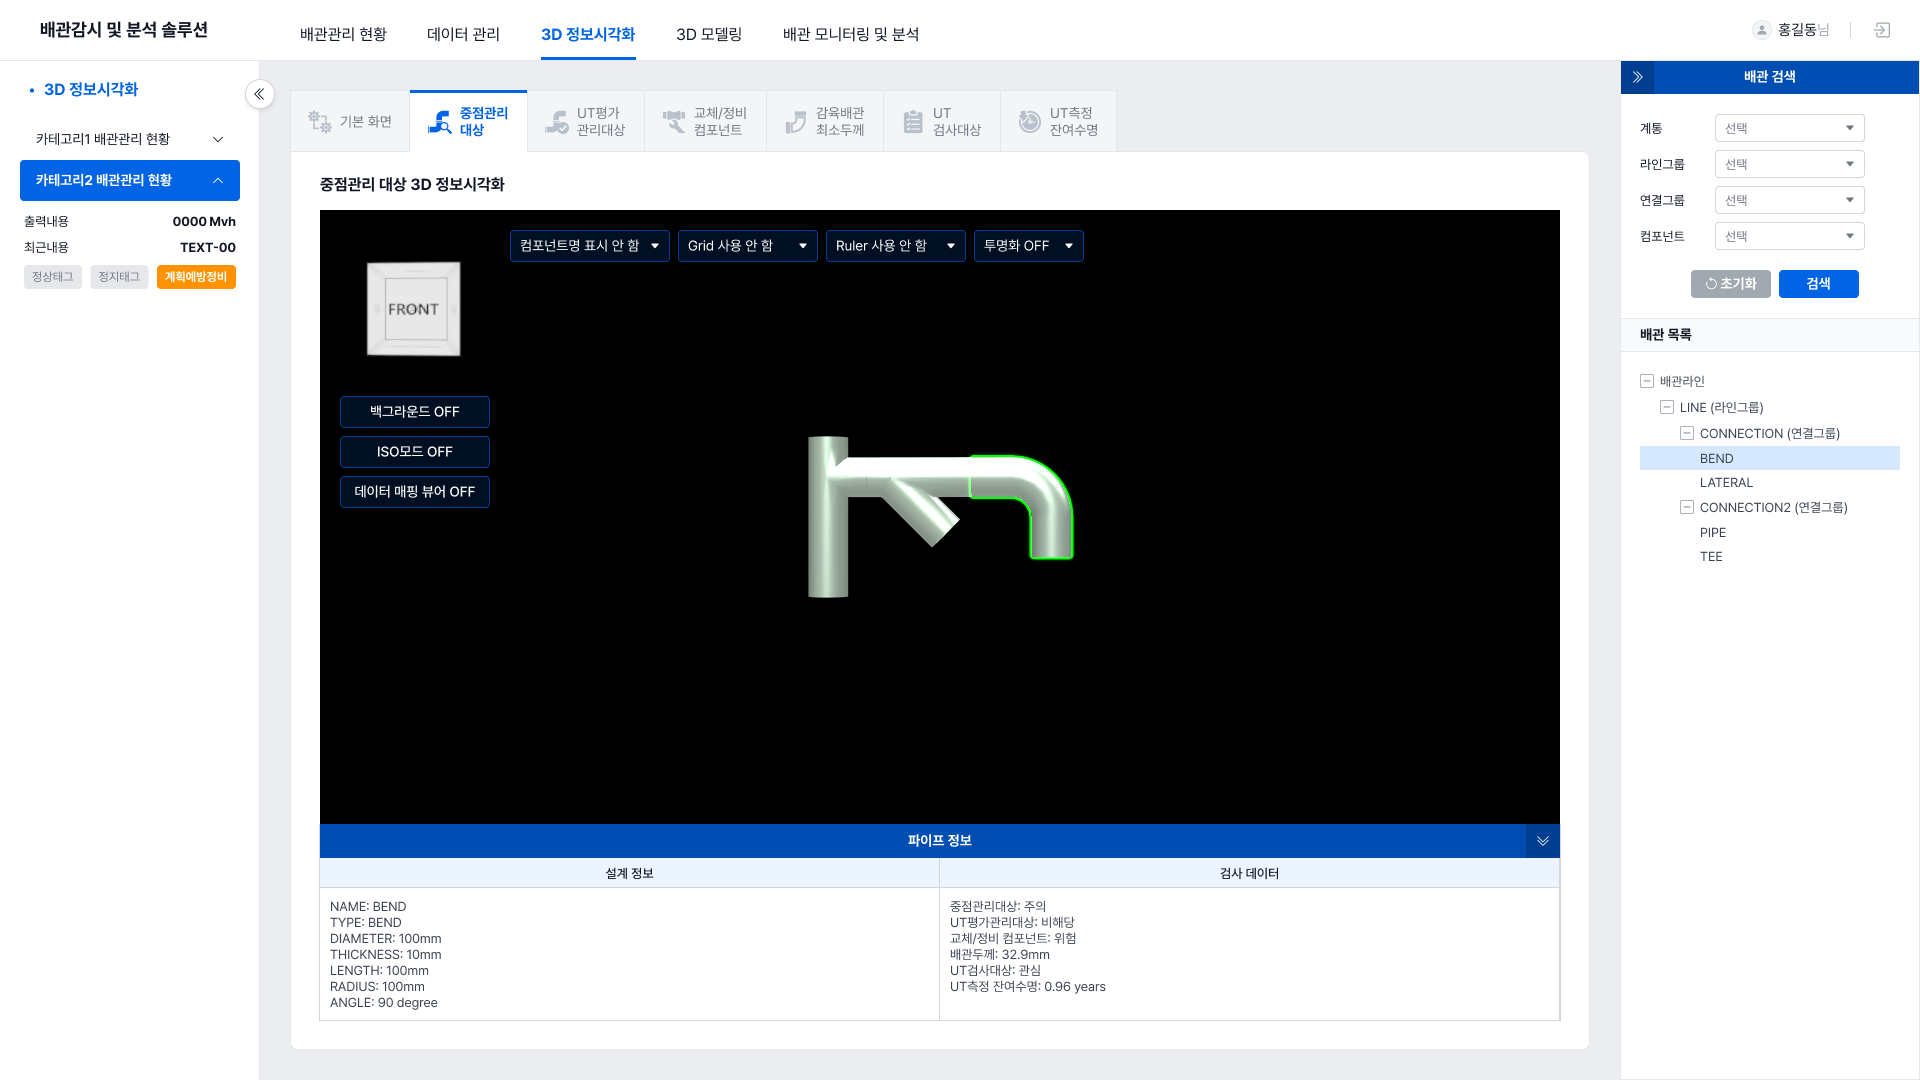The height and width of the screenshot is (1080, 1920).
Task: Open the 데이터 관리 menu
Action: click(x=463, y=34)
